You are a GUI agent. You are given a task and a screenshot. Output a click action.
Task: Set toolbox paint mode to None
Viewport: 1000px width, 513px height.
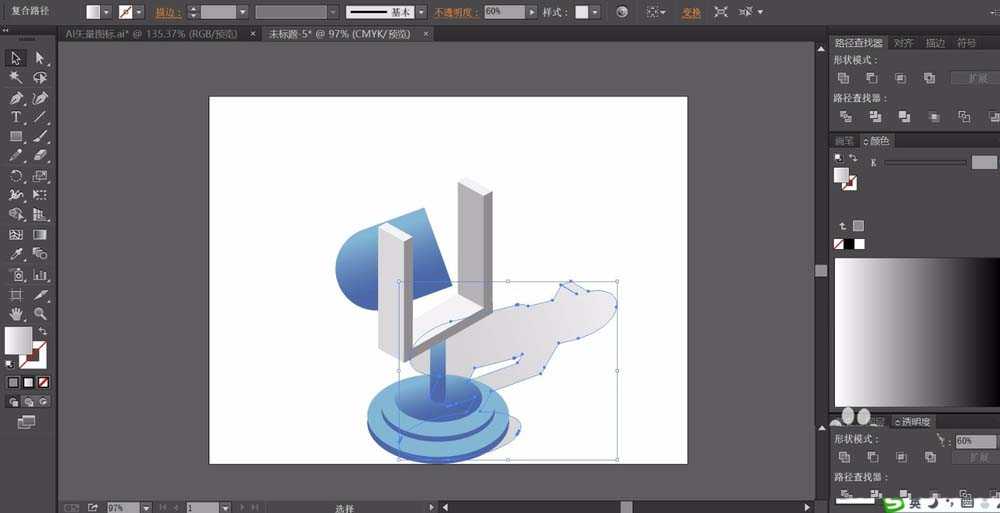tap(44, 382)
